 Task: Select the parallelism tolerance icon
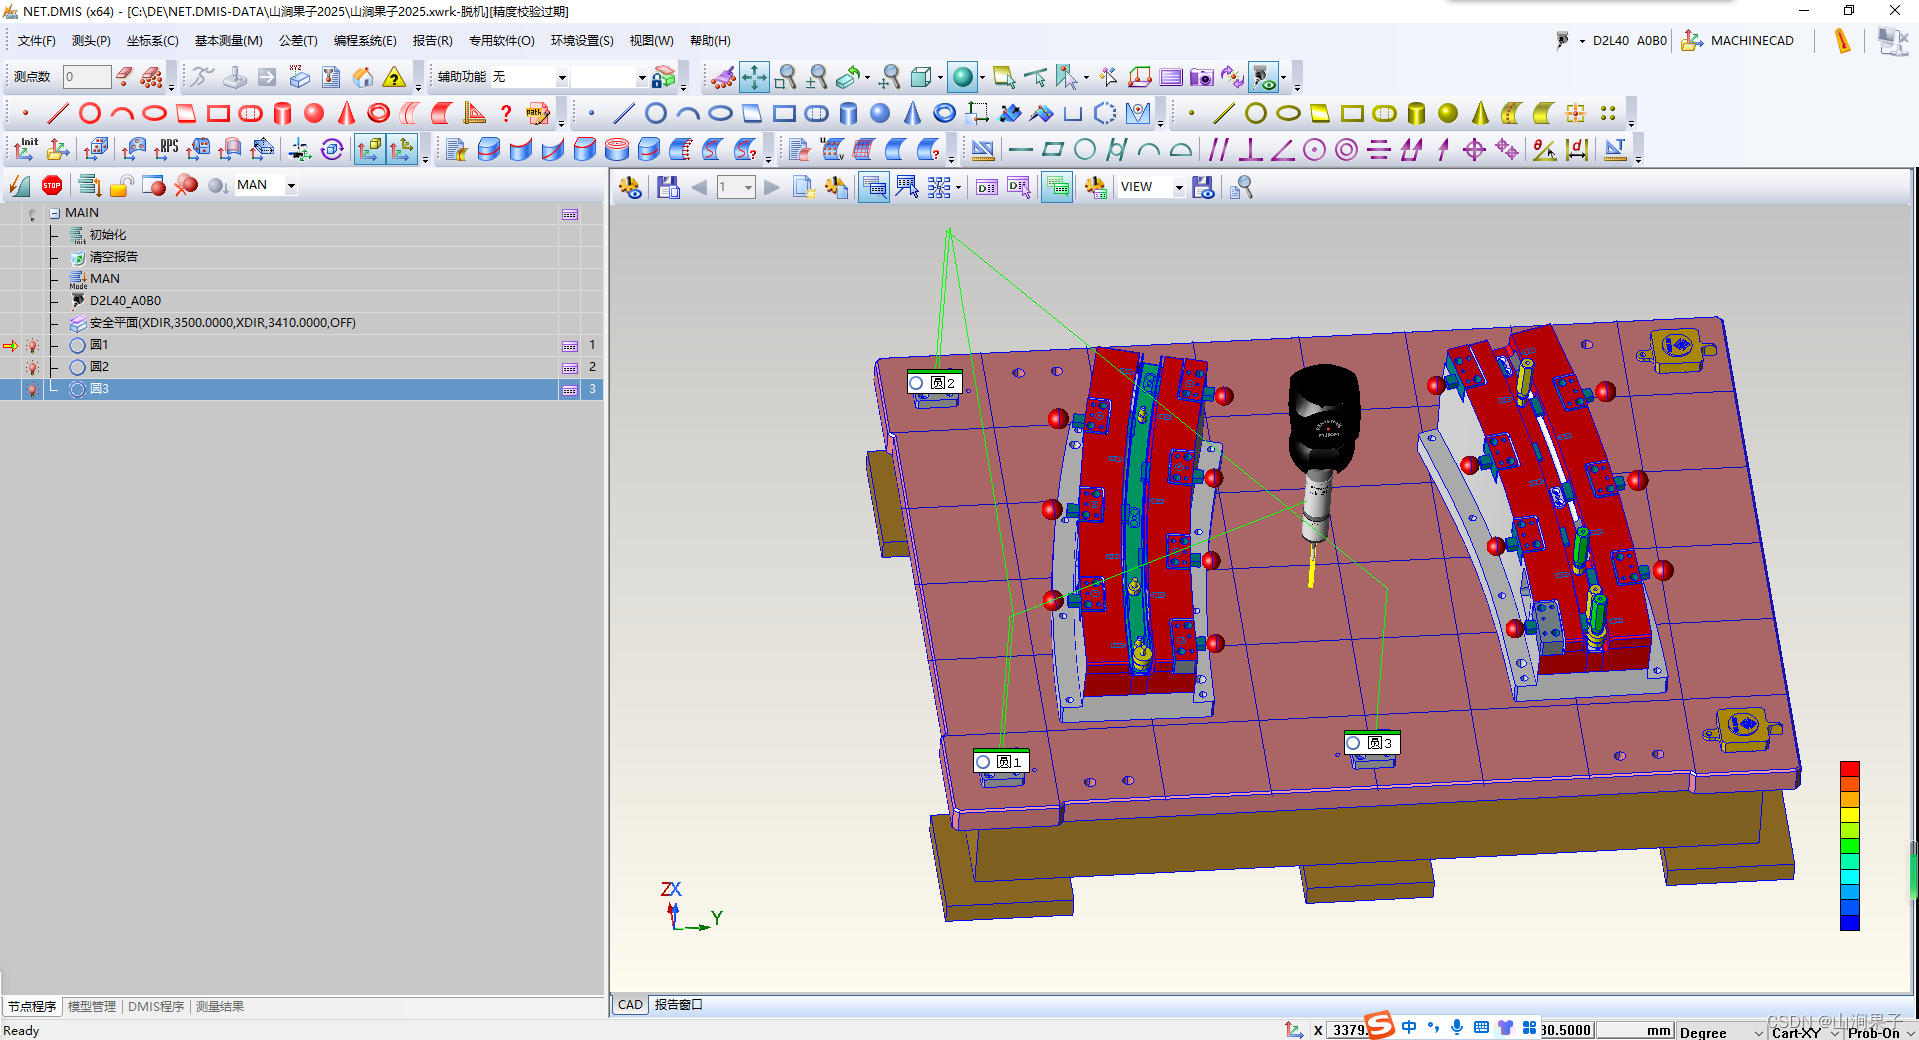pyautogui.click(x=1218, y=150)
